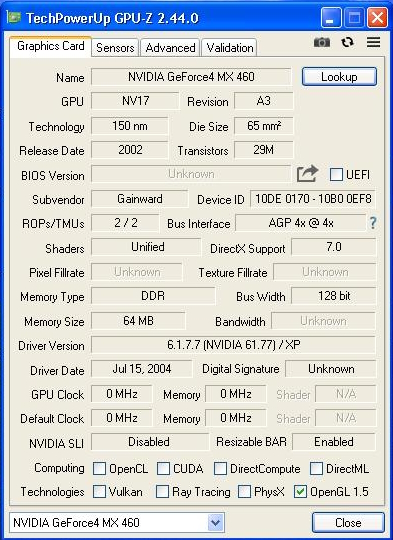The height and width of the screenshot is (540, 393).
Task: Click the Die Size field 65 mm²
Action: click(x=263, y=125)
